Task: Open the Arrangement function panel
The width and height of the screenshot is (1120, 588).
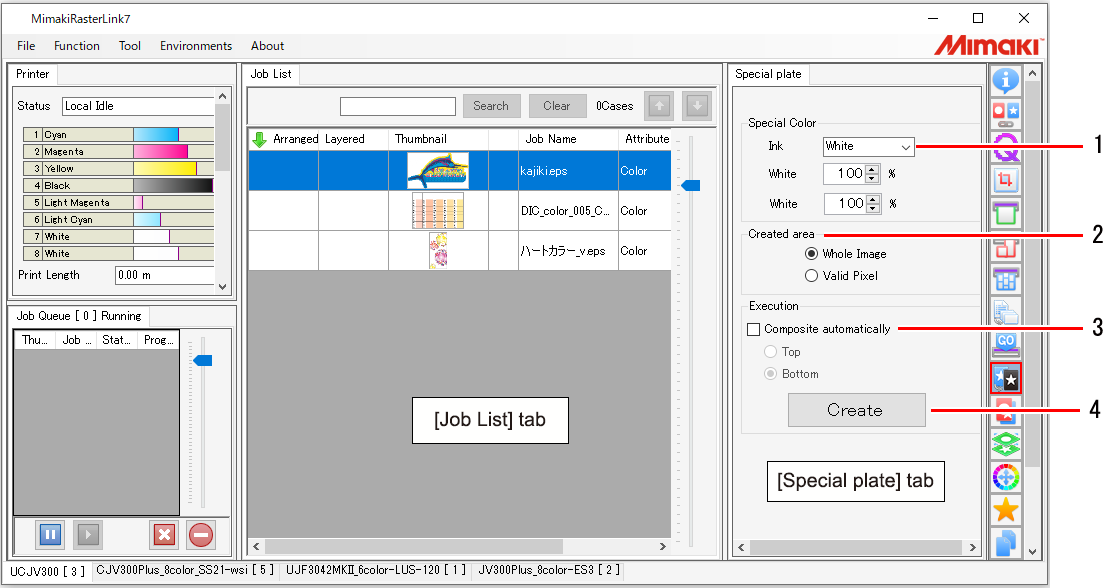Action: tap(1006, 248)
